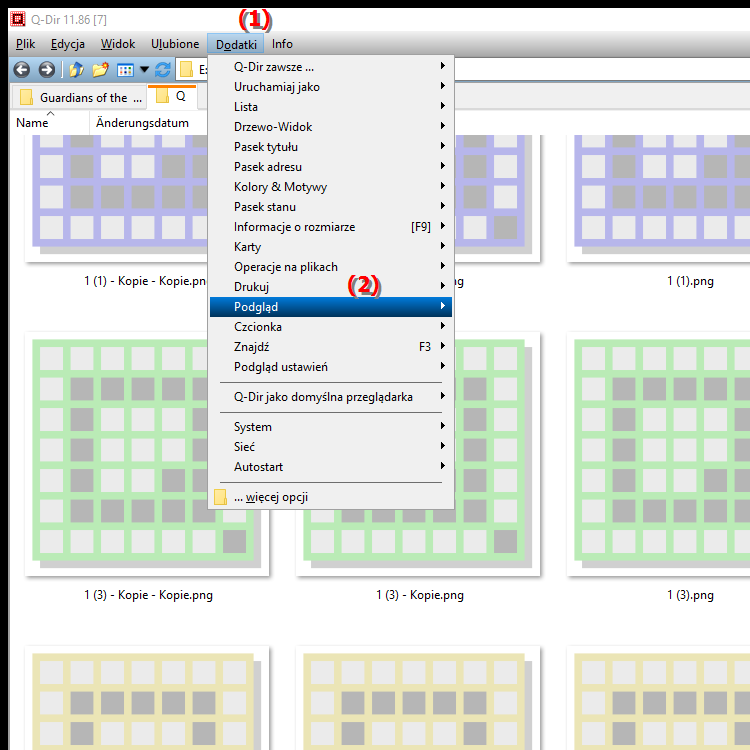Open the Drukuj submenu
Viewport: 750px width, 750px height.
[331, 287]
